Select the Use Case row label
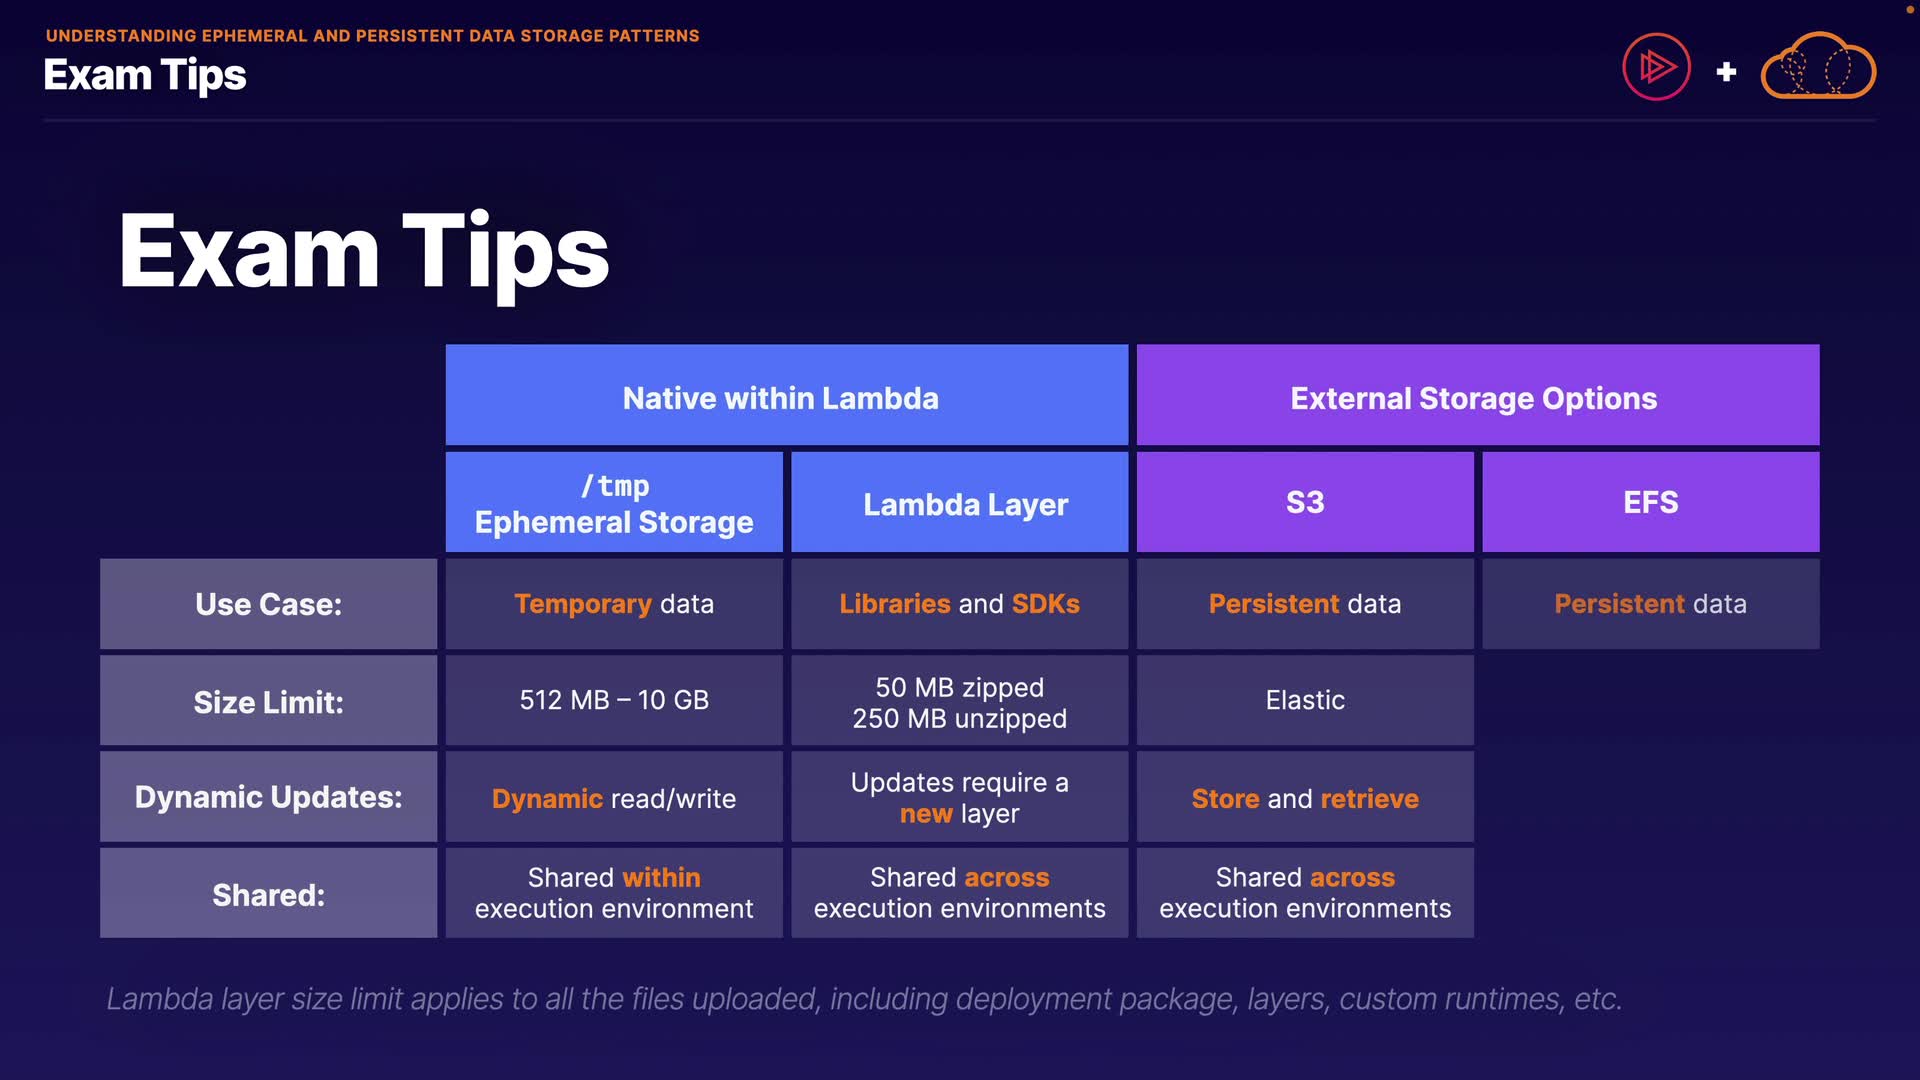This screenshot has width=1920, height=1080. coord(268,604)
